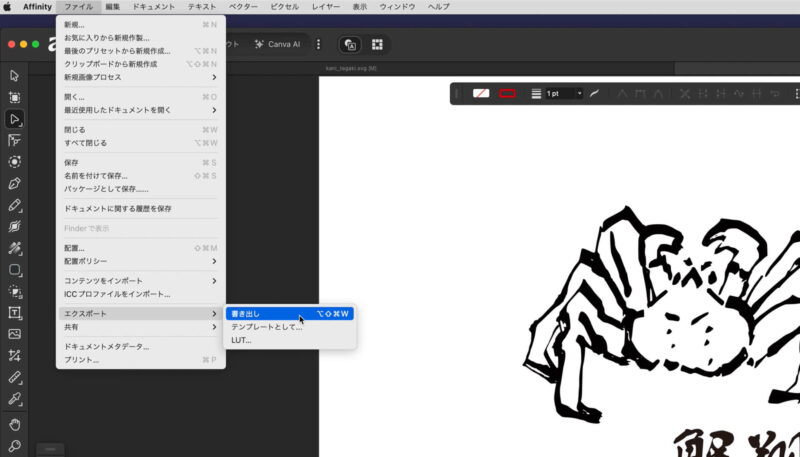Open the ヘルプ menu in menu bar

pos(439,7)
